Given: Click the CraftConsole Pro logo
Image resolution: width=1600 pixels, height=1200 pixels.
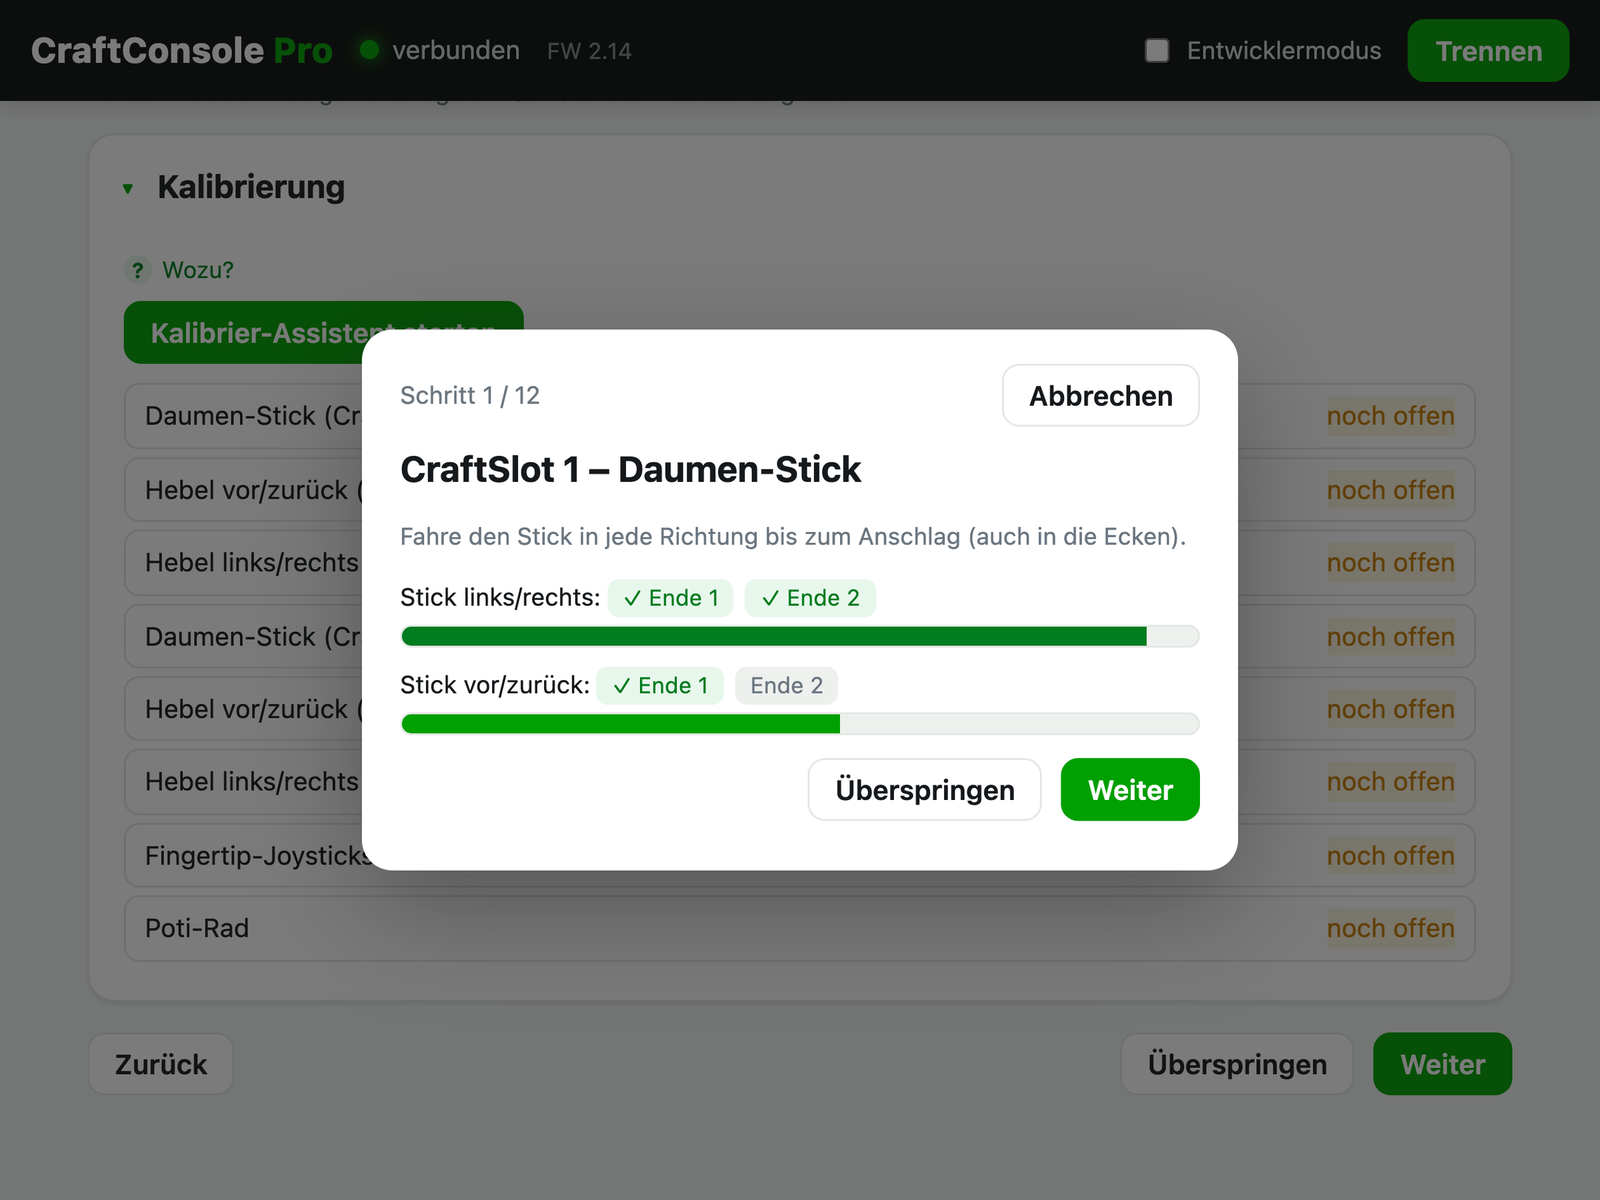Looking at the screenshot, I should click(182, 51).
